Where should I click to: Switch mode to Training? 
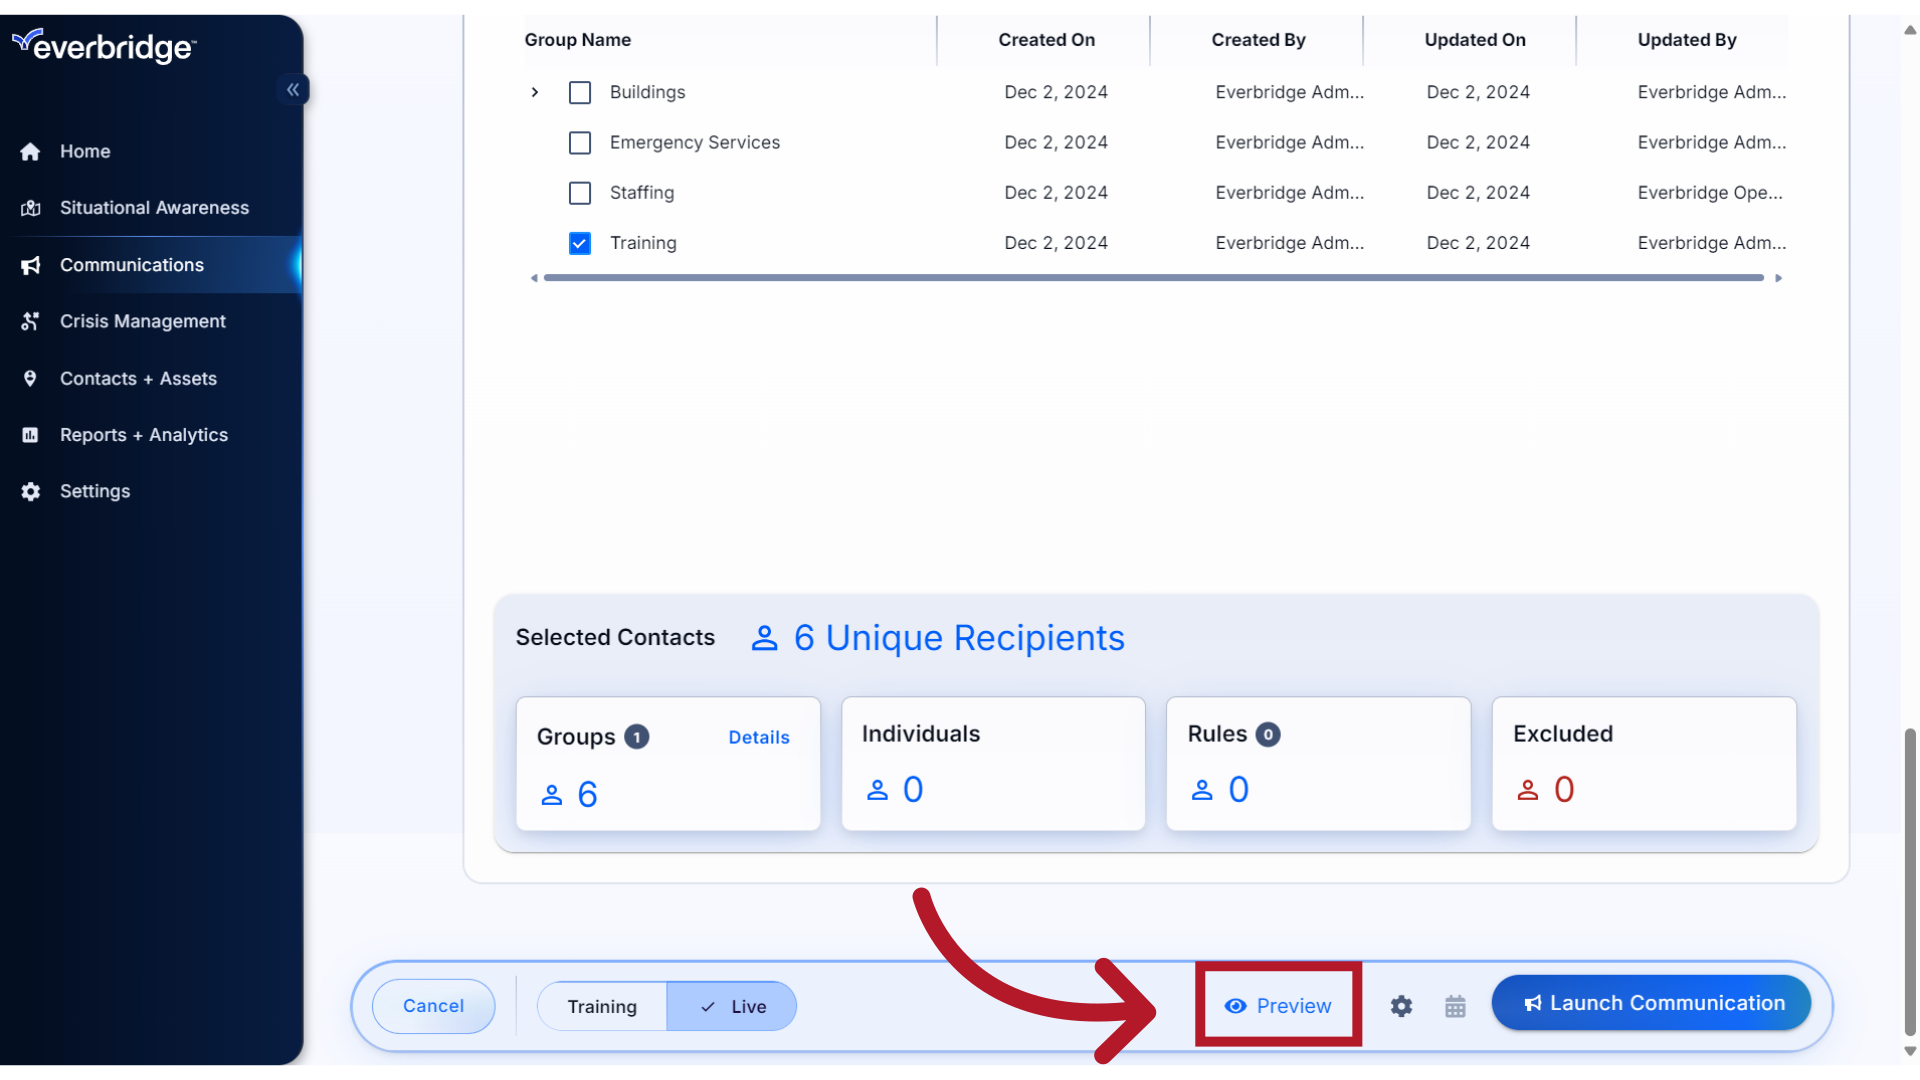[x=602, y=1006]
